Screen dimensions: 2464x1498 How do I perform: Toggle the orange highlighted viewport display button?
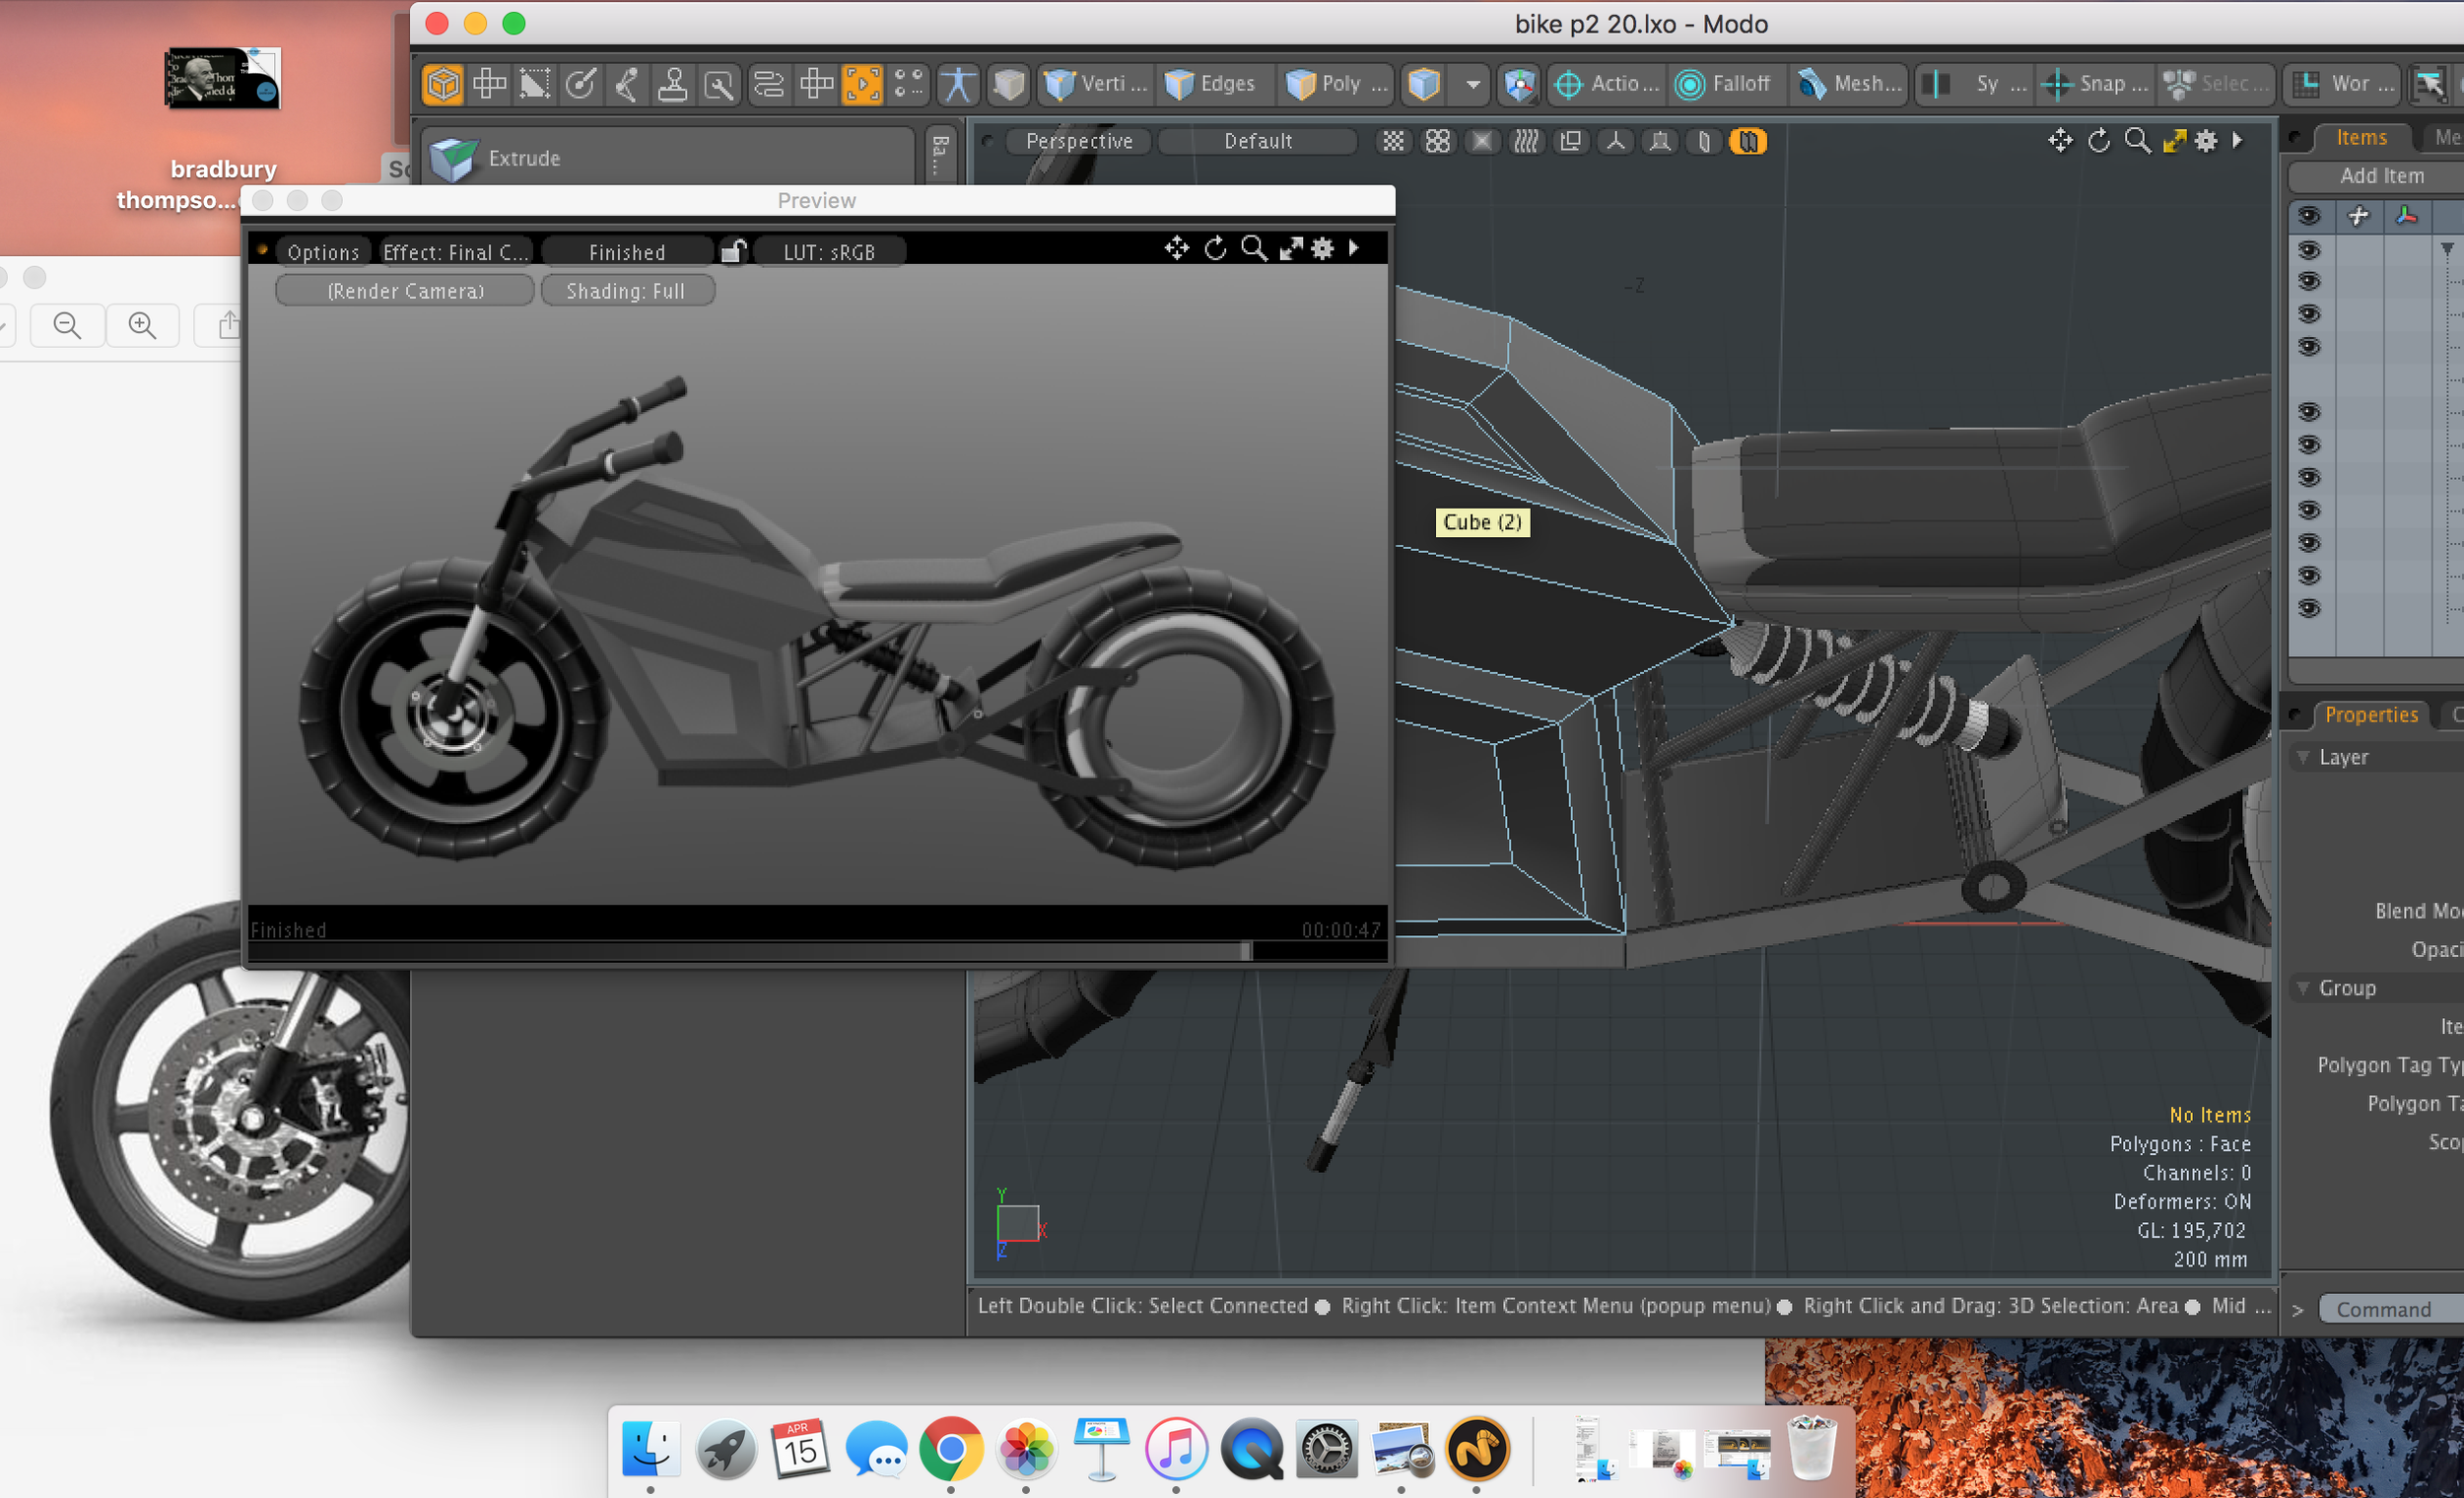pyautogui.click(x=1748, y=141)
